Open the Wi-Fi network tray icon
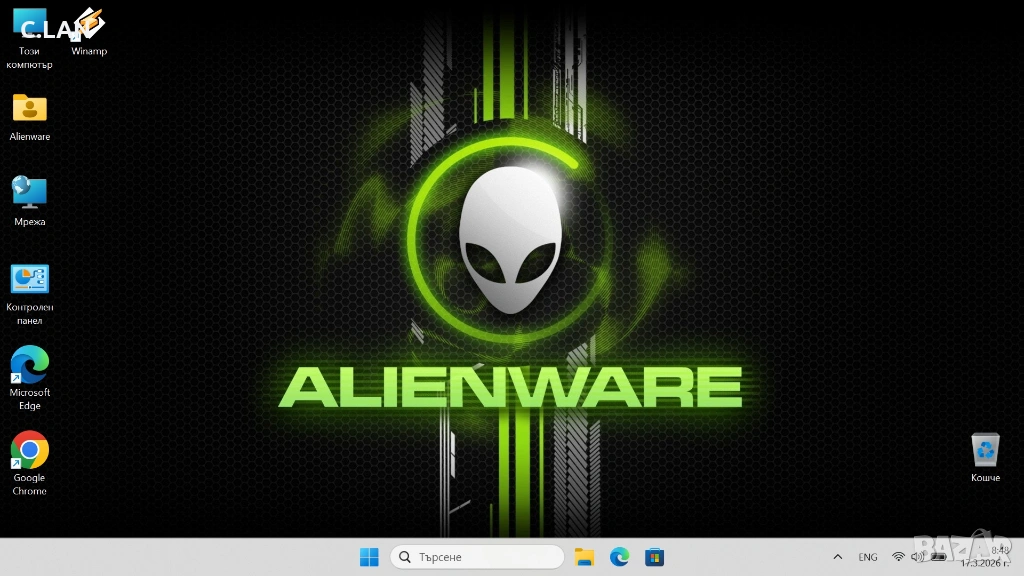 [x=898, y=557]
